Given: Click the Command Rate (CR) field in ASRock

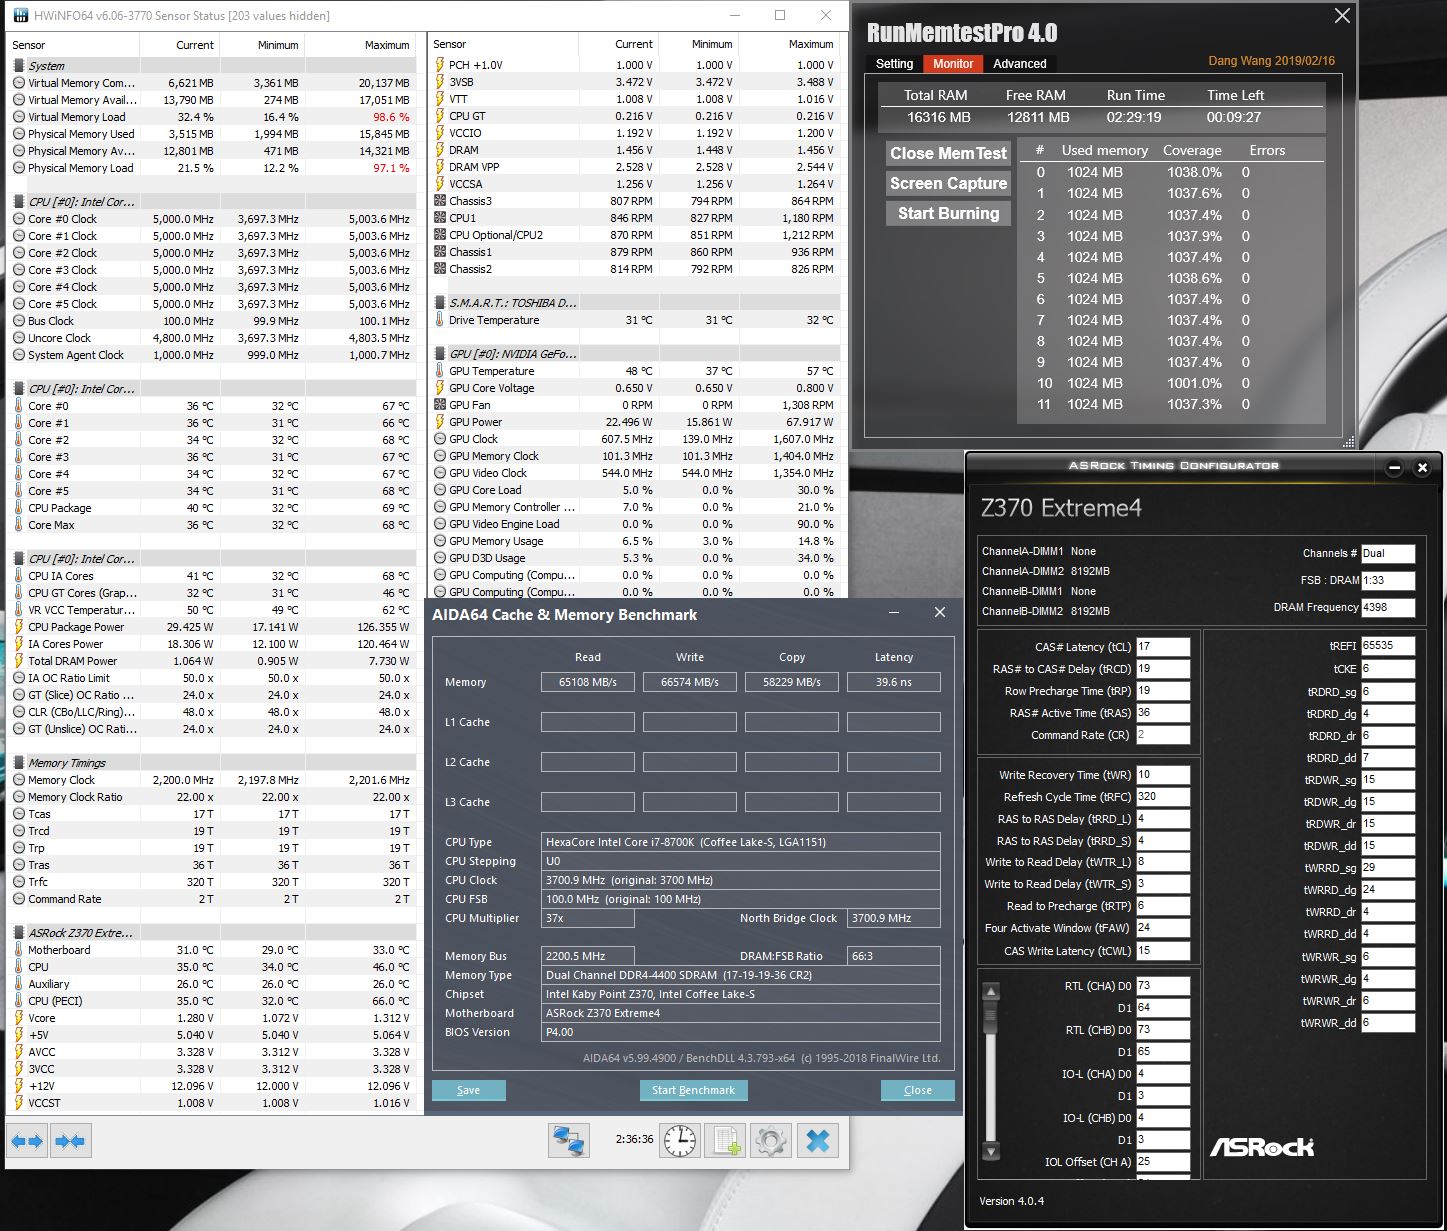Looking at the screenshot, I should [x=1163, y=735].
